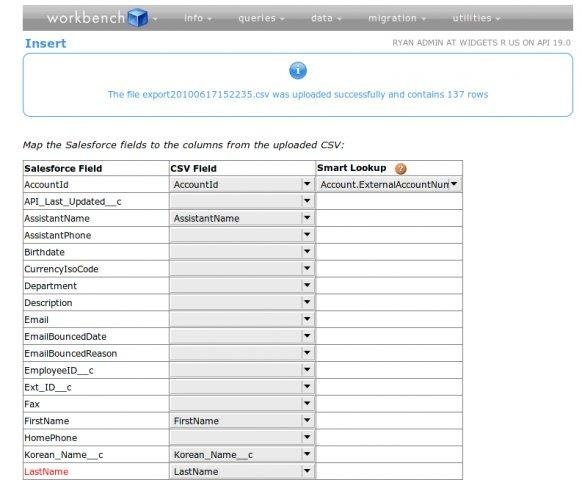Open the data menu
The image size is (582, 480).
(x=326, y=18)
